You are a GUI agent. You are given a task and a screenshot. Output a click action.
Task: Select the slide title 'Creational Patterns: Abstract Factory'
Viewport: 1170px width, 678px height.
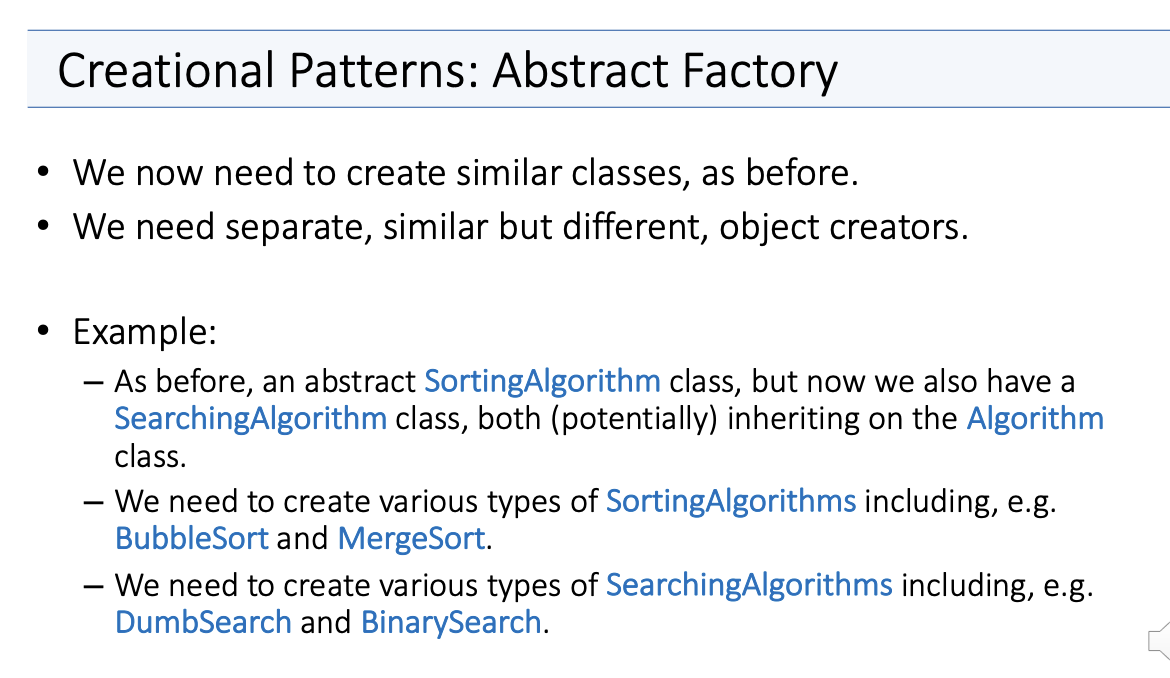click(x=448, y=71)
